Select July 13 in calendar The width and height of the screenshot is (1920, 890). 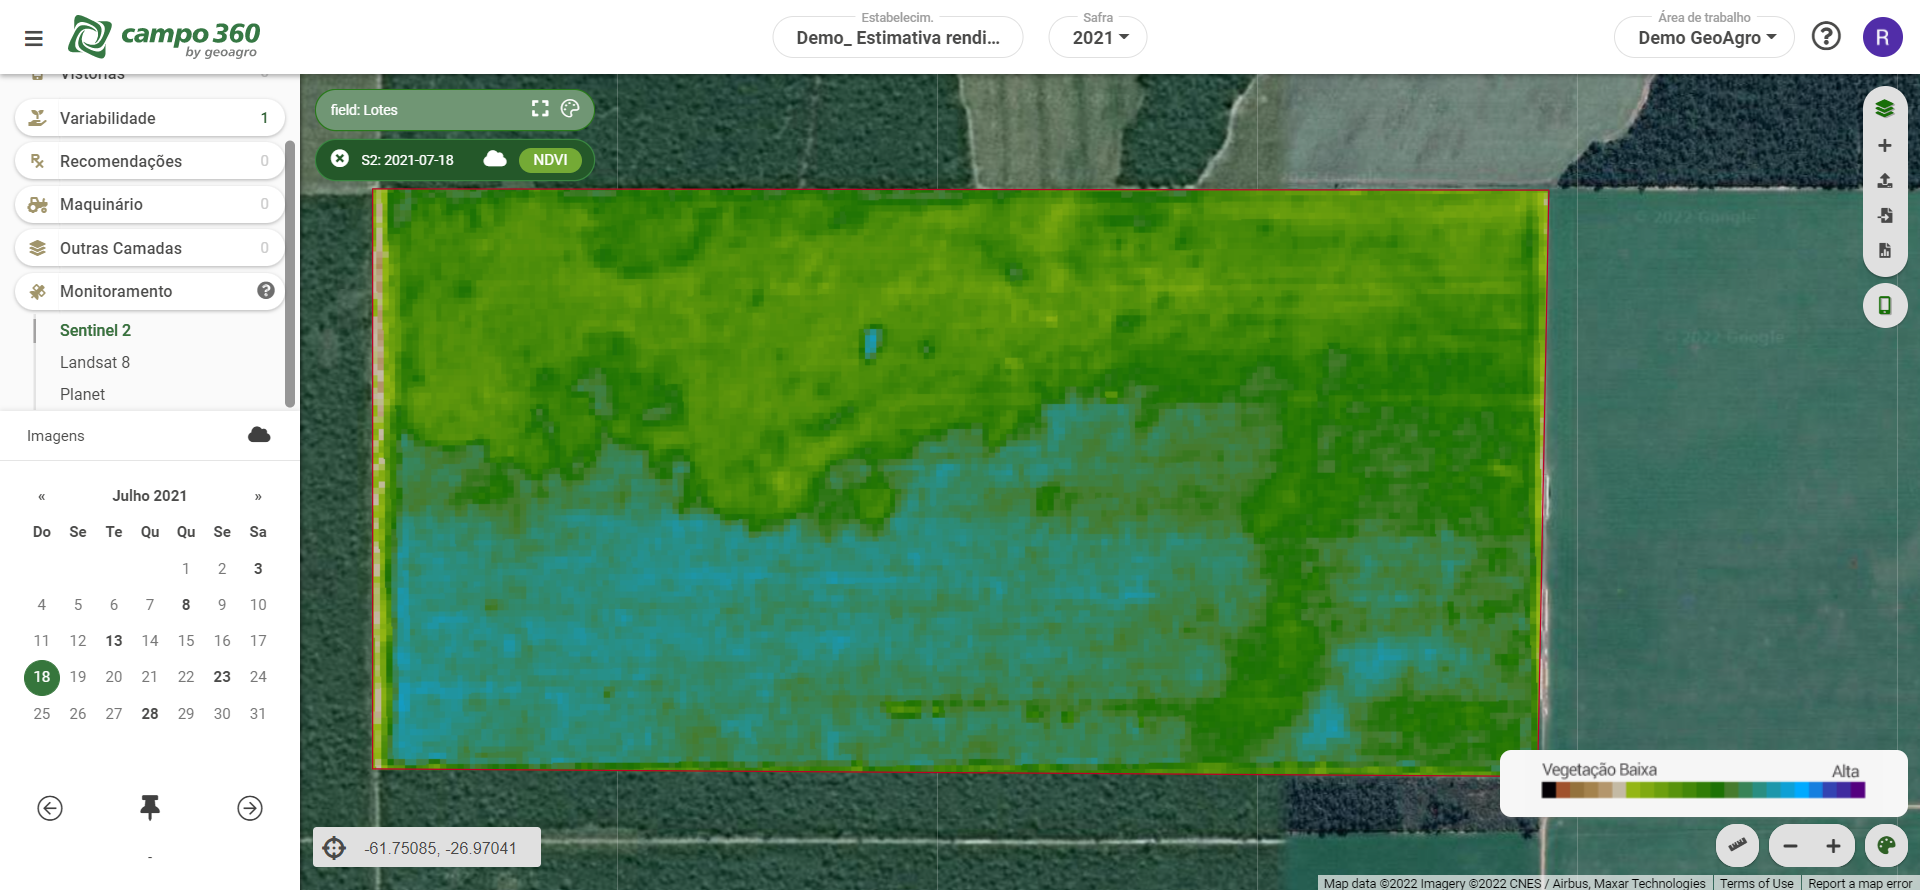(114, 641)
